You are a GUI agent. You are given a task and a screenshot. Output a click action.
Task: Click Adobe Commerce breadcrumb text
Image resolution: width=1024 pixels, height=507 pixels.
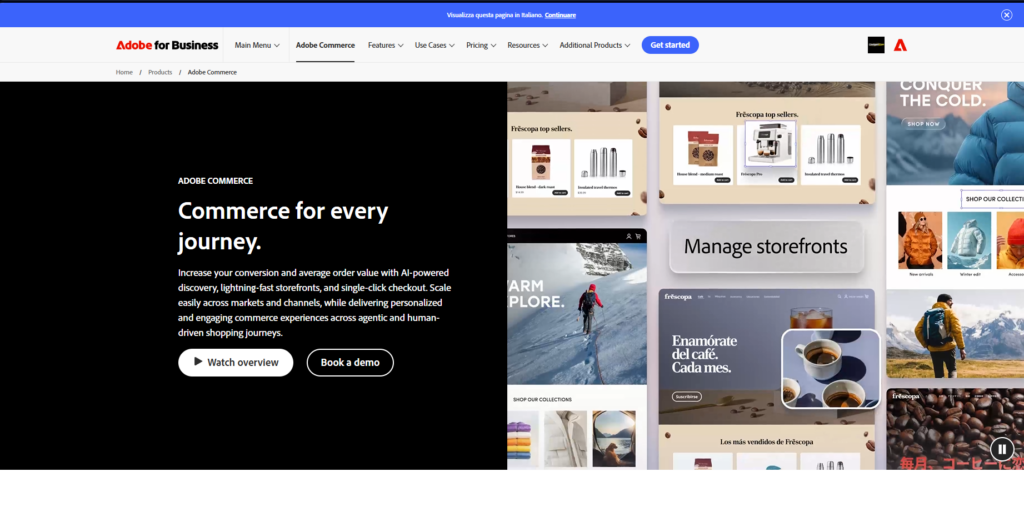pos(212,72)
